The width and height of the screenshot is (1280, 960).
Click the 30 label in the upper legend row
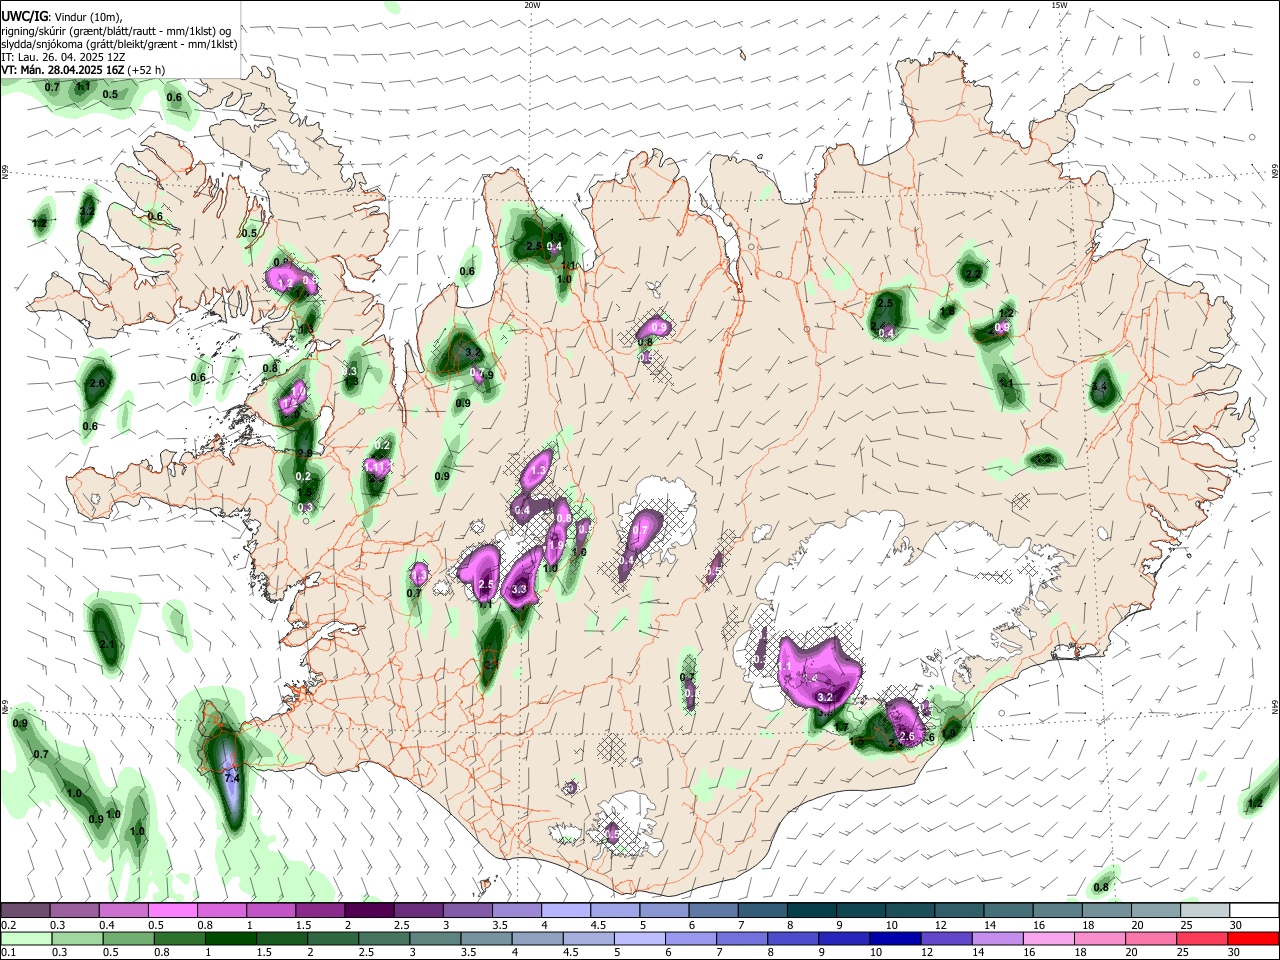coord(1236,925)
